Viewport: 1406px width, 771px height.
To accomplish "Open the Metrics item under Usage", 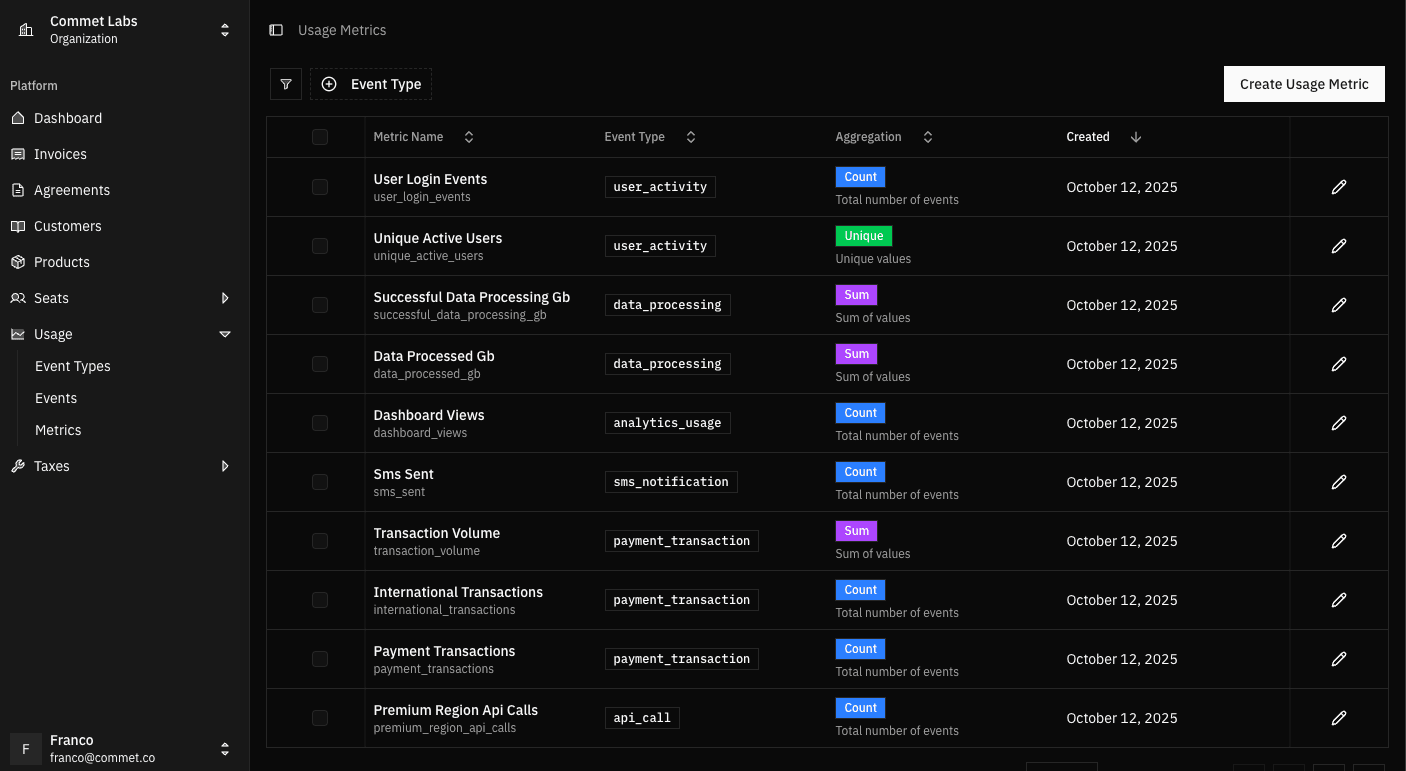I will 58,430.
